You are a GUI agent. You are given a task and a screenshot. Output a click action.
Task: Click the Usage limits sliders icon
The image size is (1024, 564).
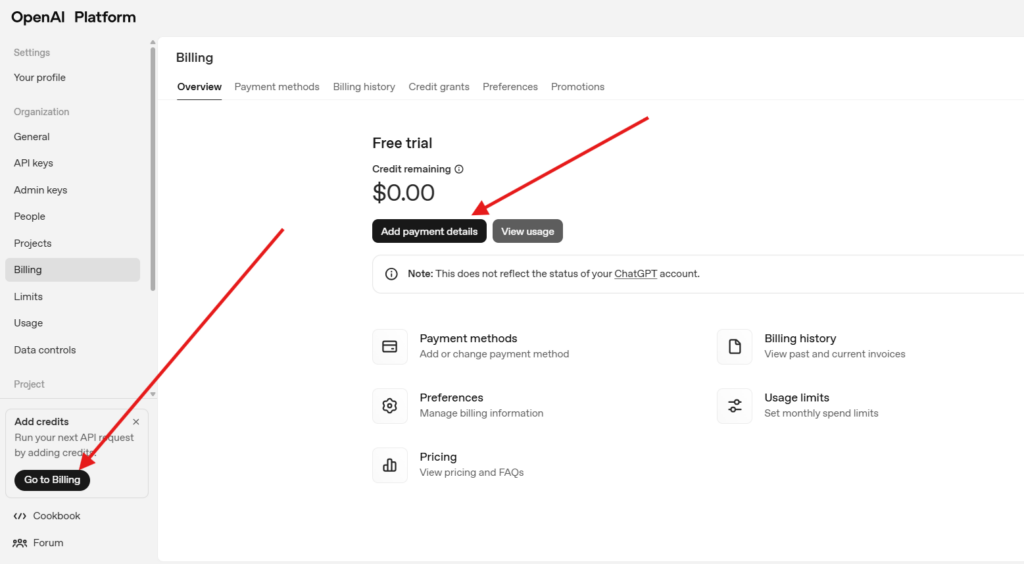click(735, 405)
